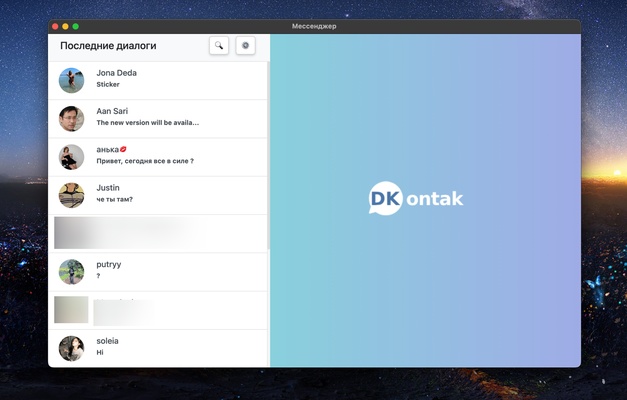627x400 pixels.
Task: Click аныка's avatar picture
Action: (x=72, y=157)
